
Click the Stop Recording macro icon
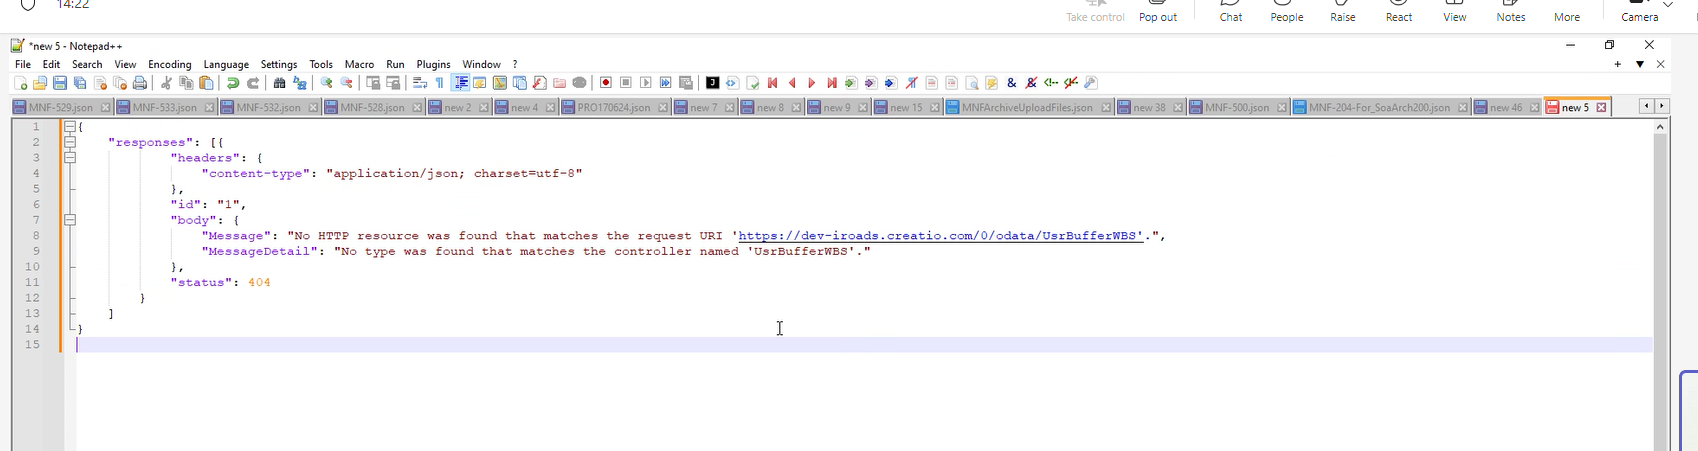pos(626,83)
